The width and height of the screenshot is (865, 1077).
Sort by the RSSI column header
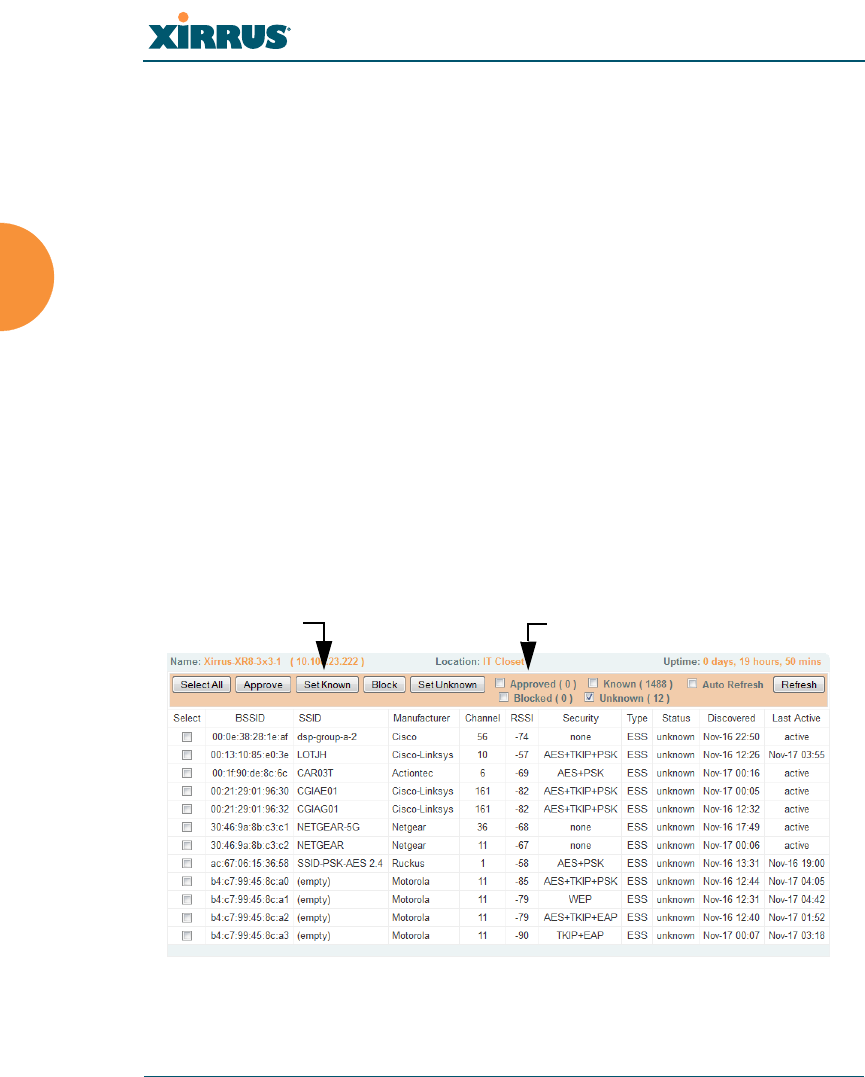pyautogui.click(x=521, y=718)
